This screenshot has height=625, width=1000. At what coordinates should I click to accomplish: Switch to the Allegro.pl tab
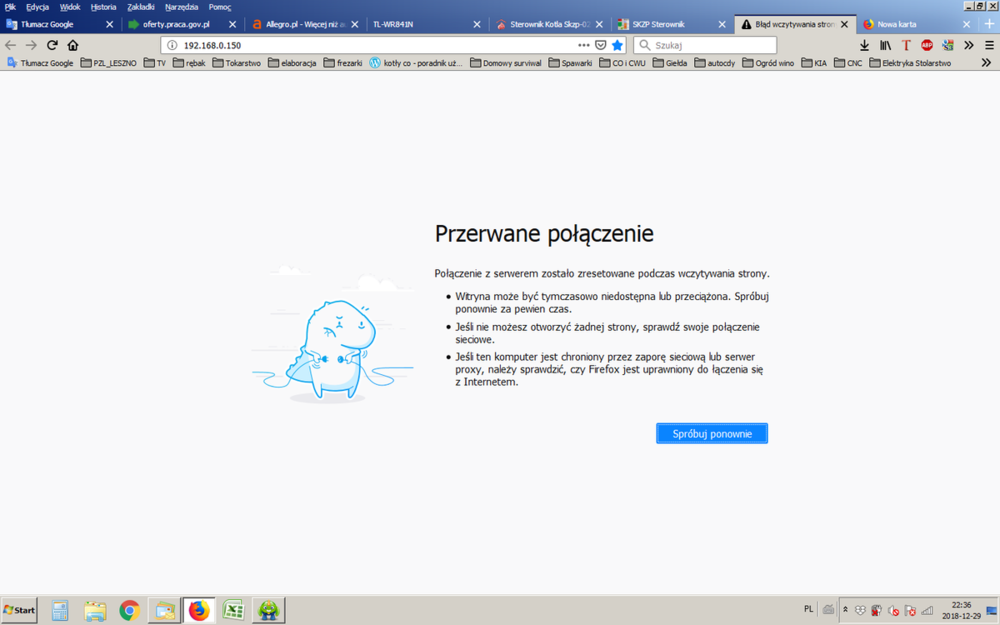[x=298, y=24]
